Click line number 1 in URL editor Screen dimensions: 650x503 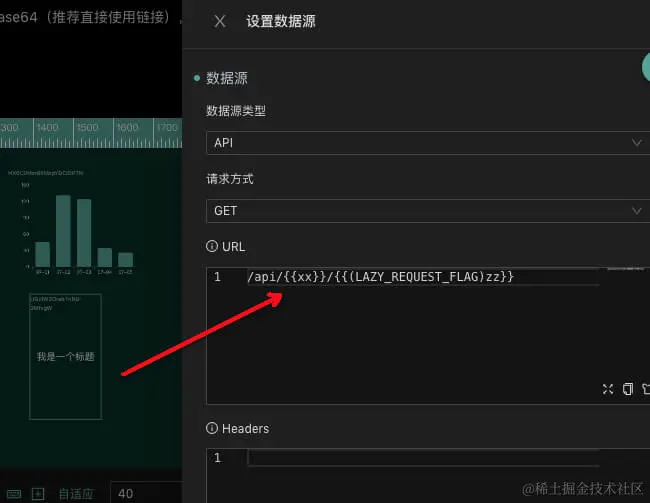click(x=217, y=277)
